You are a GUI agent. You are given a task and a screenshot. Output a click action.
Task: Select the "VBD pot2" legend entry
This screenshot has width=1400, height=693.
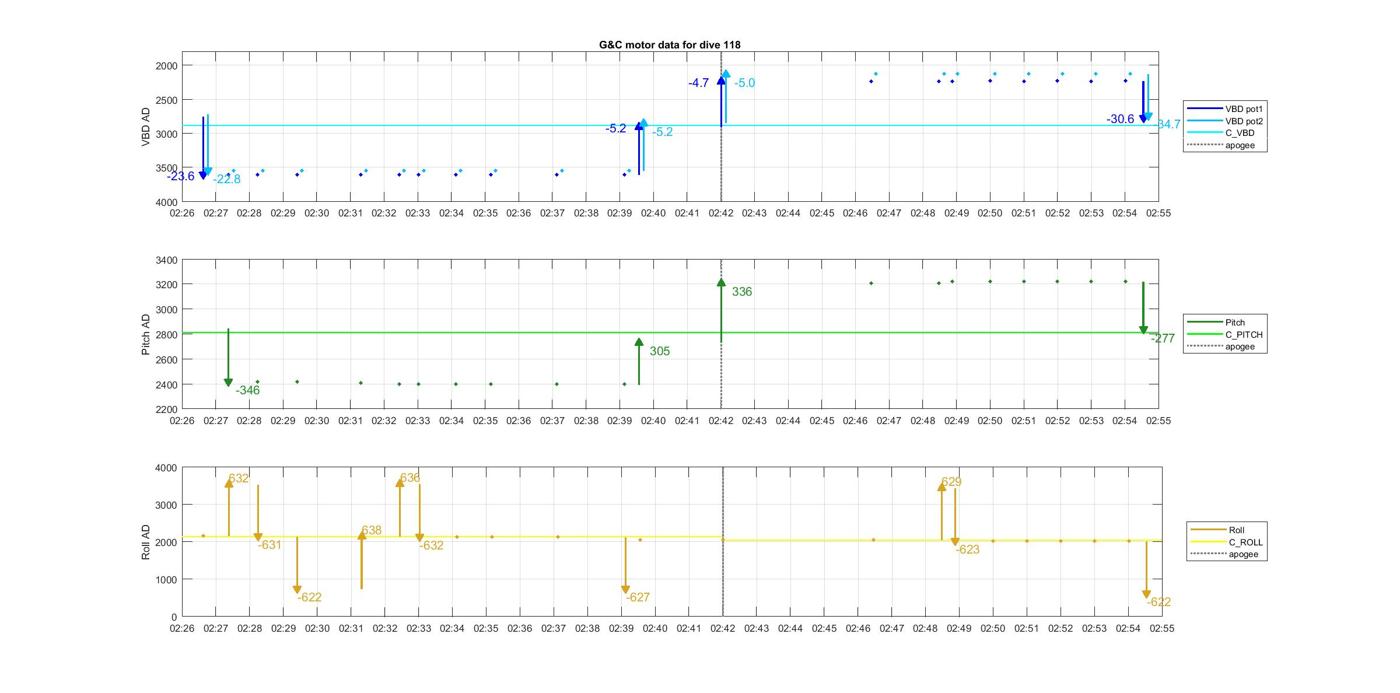click(1225, 120)
